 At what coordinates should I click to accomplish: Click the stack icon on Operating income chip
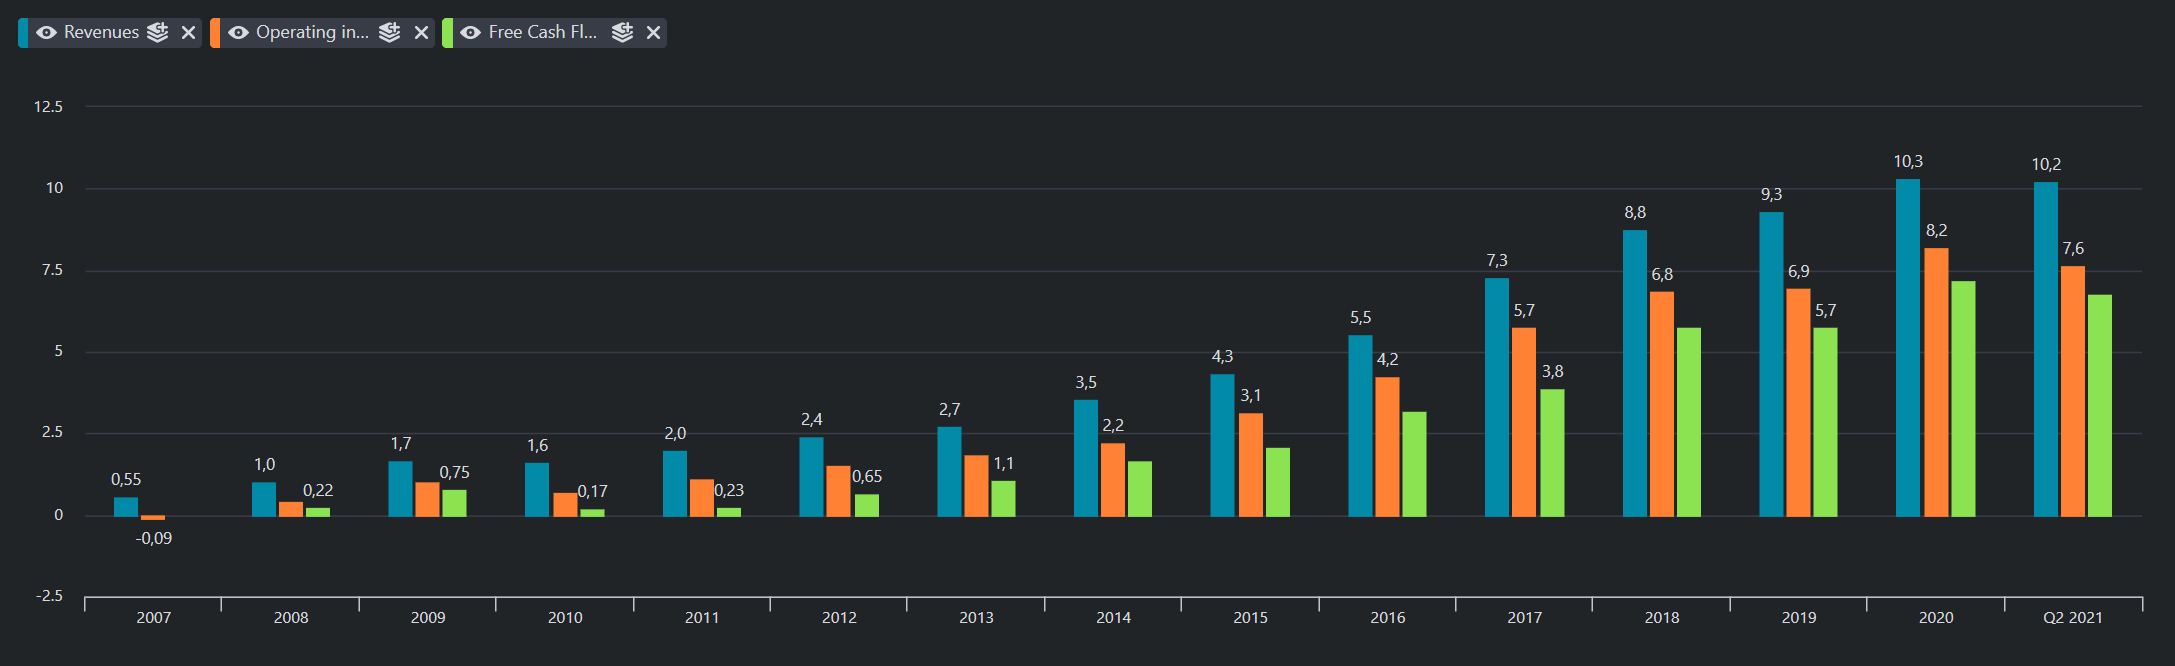point(390,33)
